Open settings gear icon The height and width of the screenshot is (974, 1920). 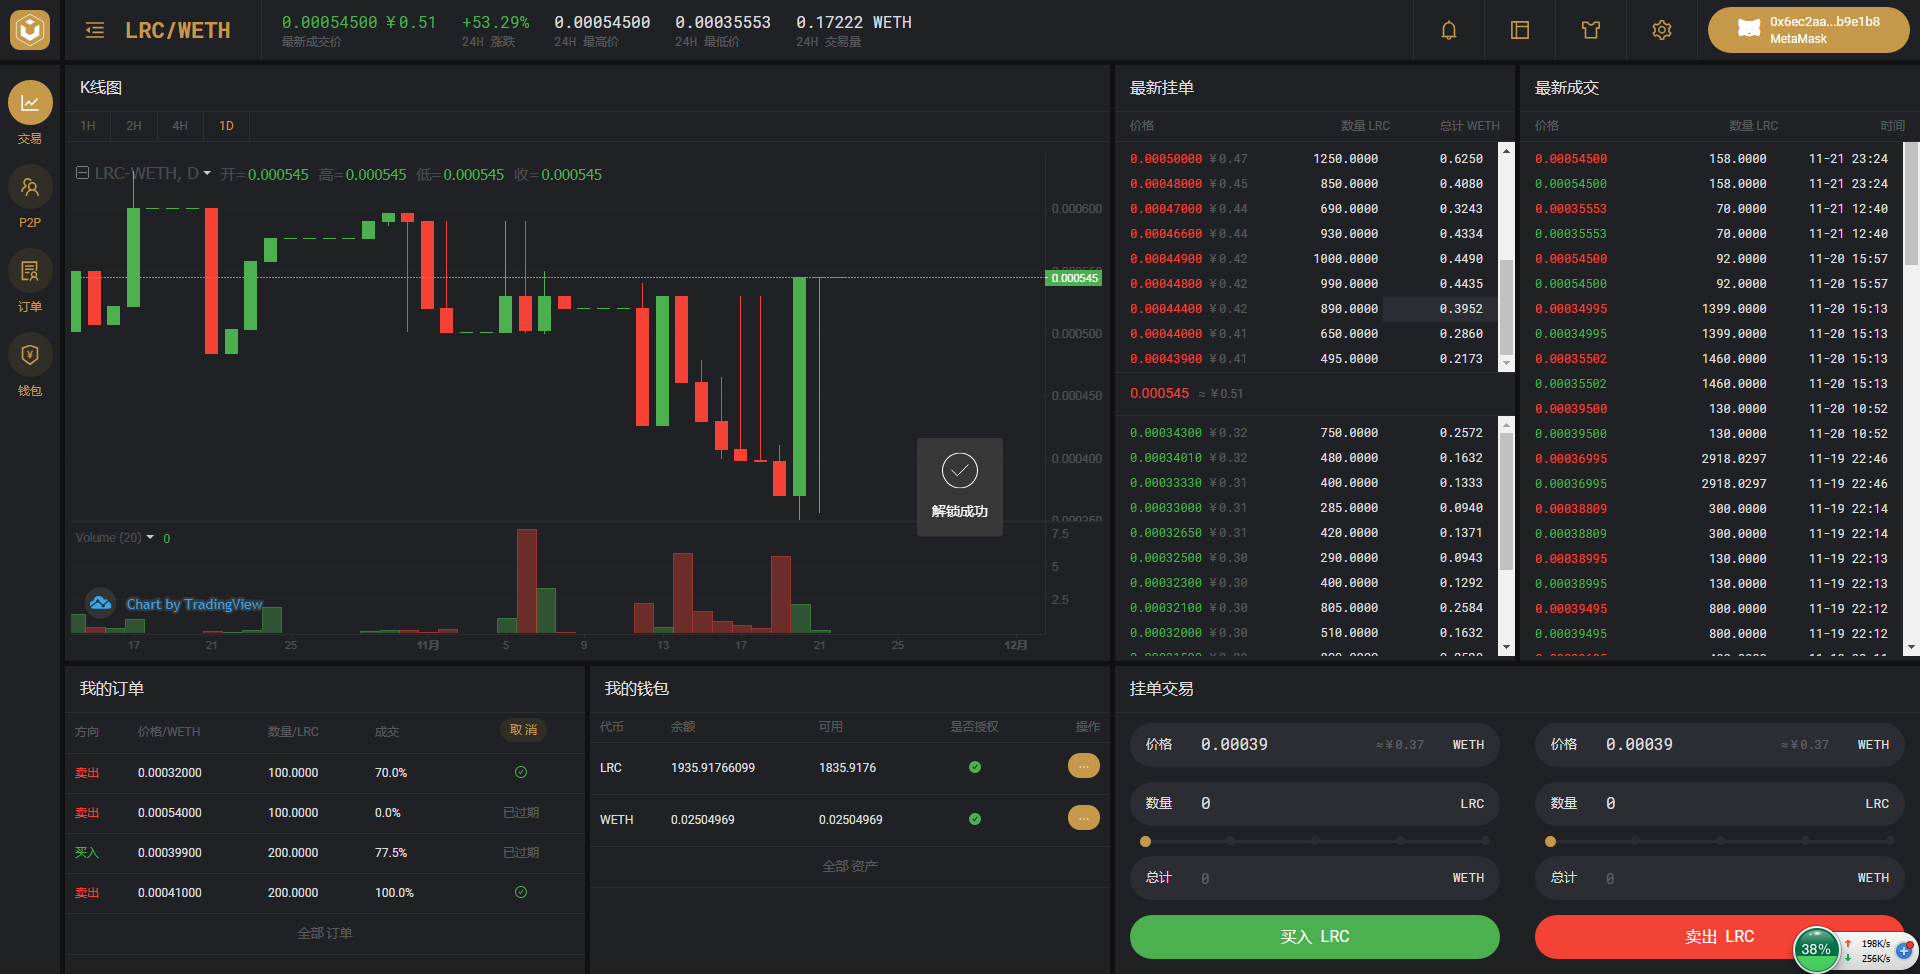[x=1662, y=30]
